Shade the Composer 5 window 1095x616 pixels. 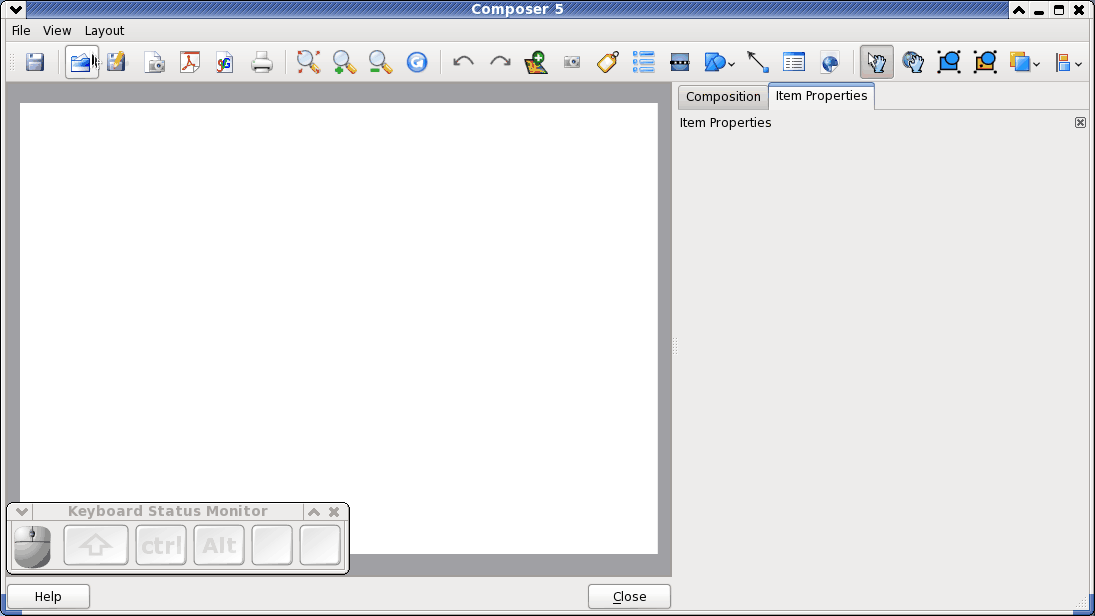(x=1019, y=10)
